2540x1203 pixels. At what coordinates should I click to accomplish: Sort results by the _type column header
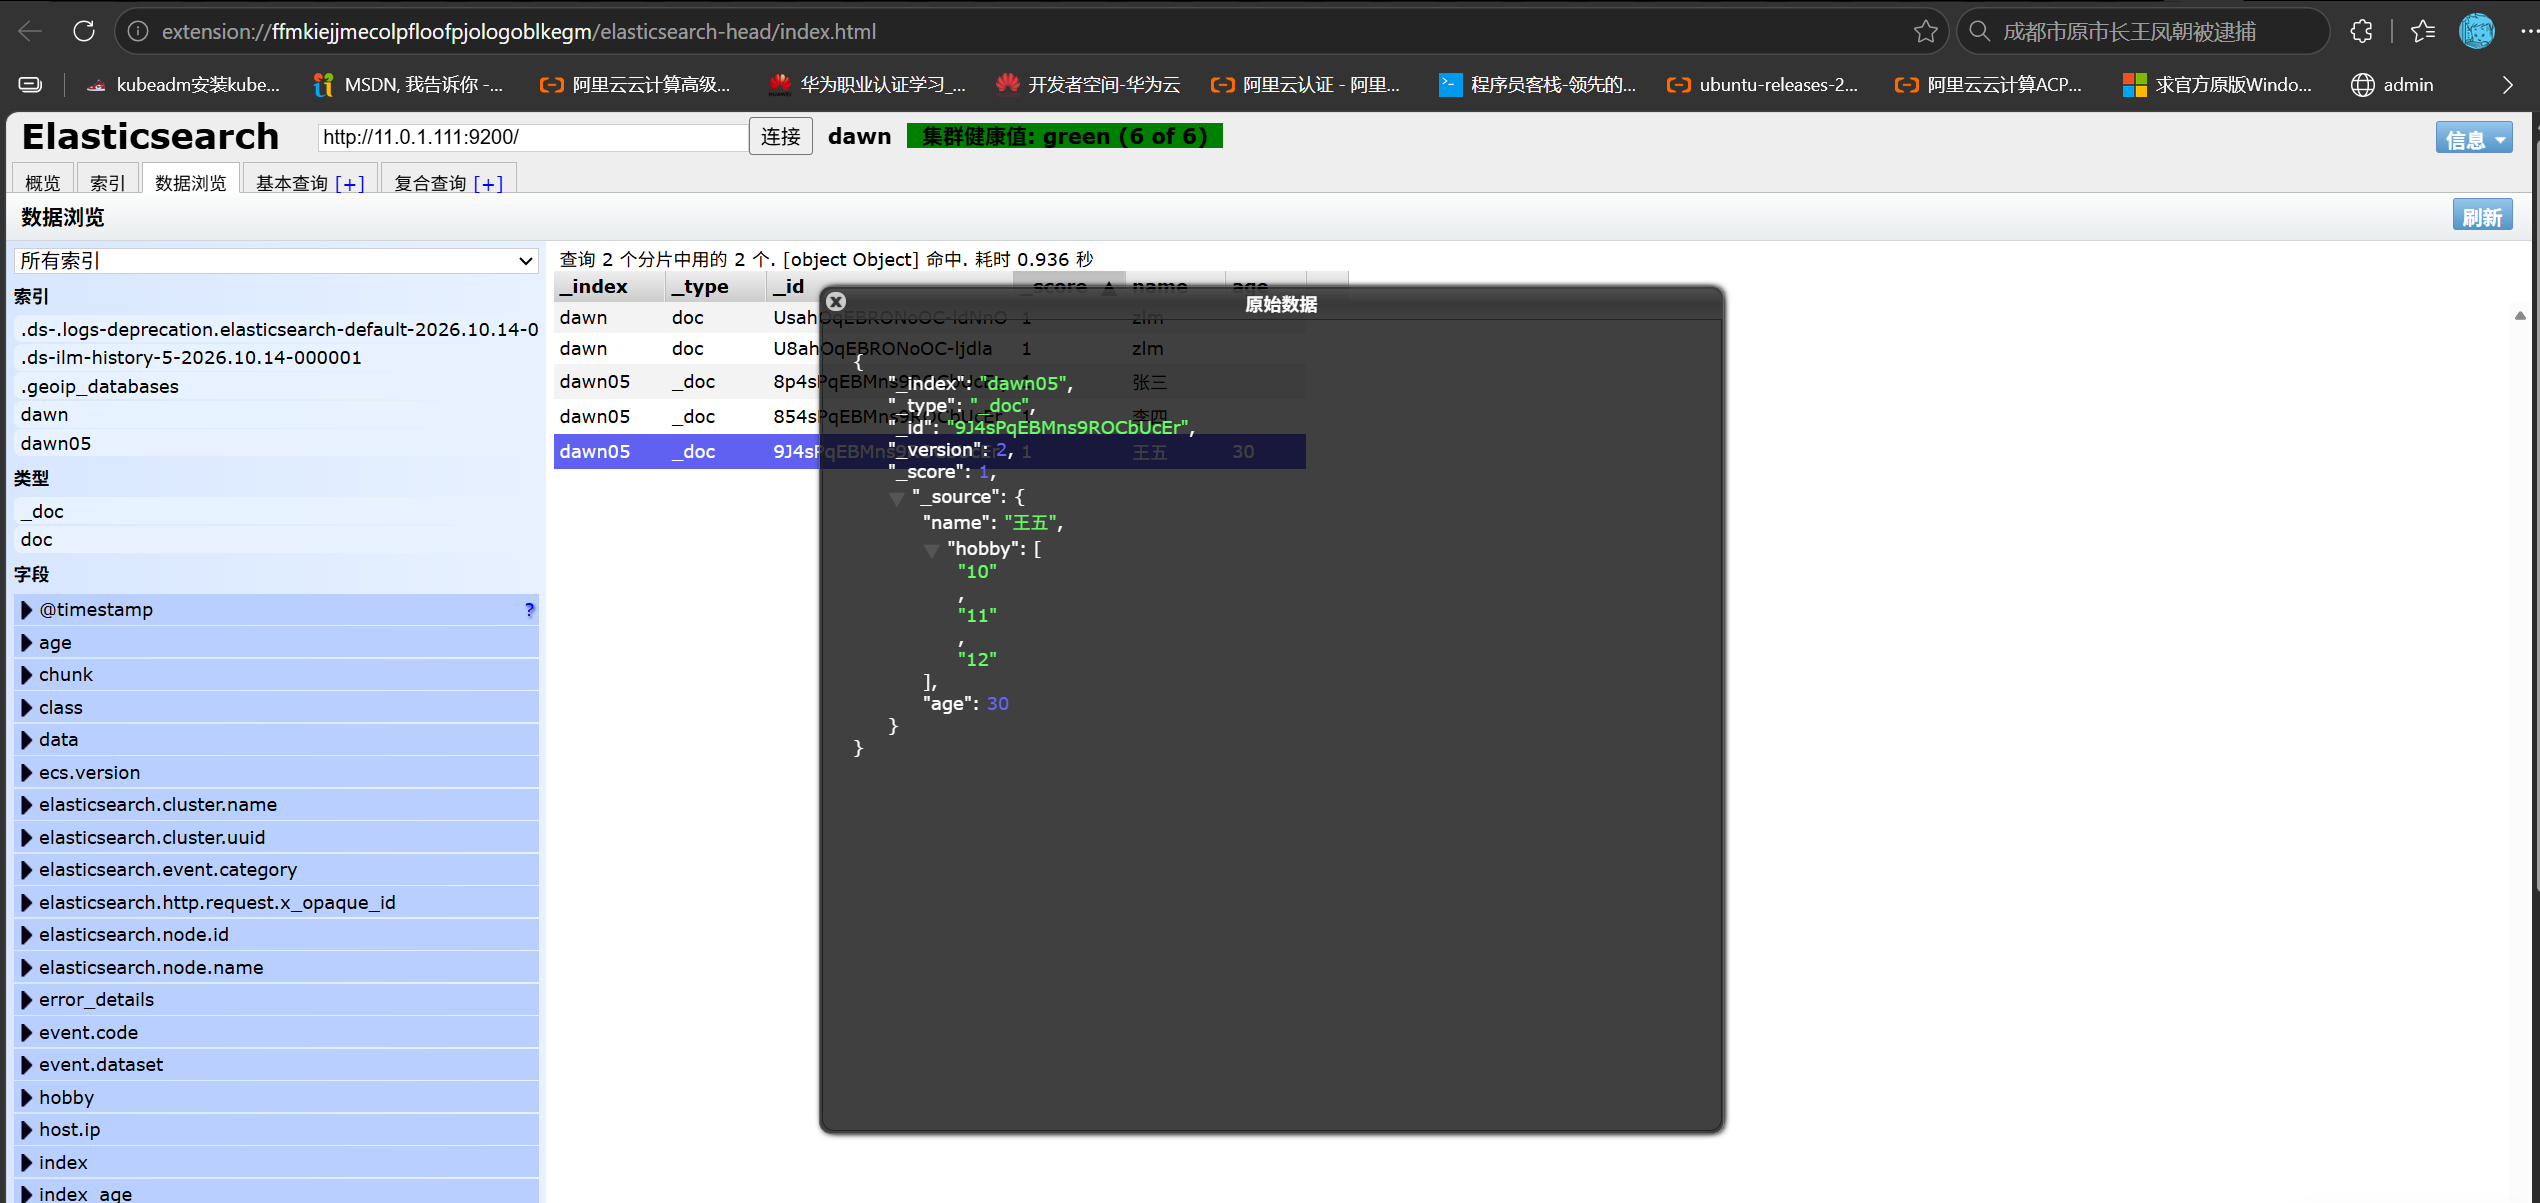(x=715, y=287)
